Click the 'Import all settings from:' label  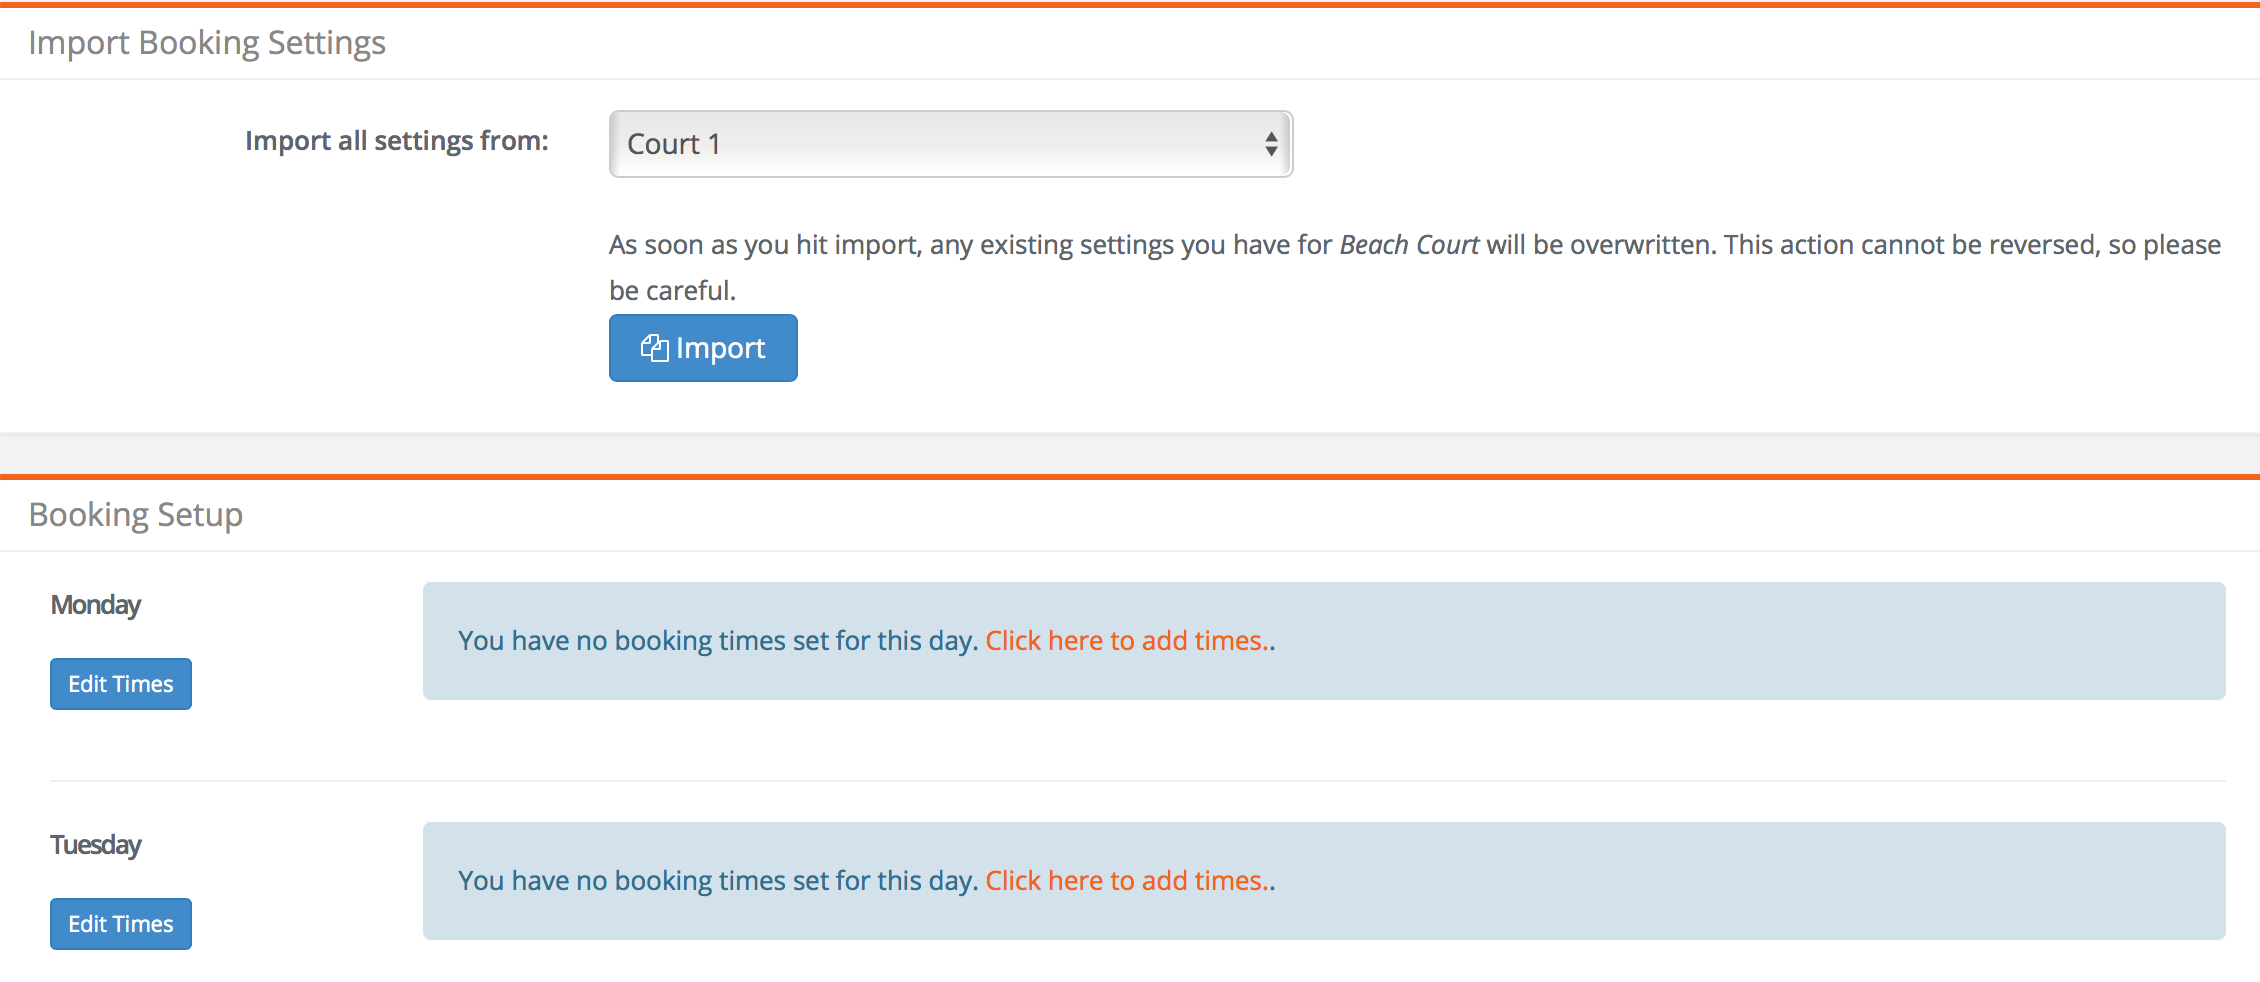click(x=397, y=141)
